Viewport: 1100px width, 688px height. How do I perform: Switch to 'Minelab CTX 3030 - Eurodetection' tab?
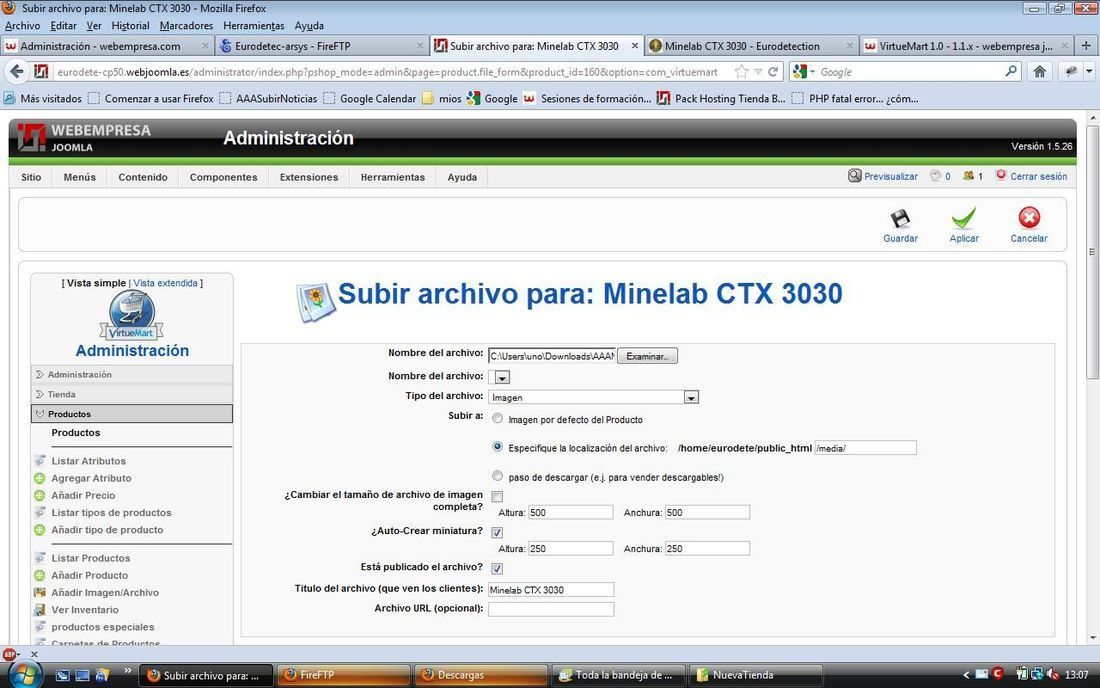pyautogui.click(x=752, y=46)
